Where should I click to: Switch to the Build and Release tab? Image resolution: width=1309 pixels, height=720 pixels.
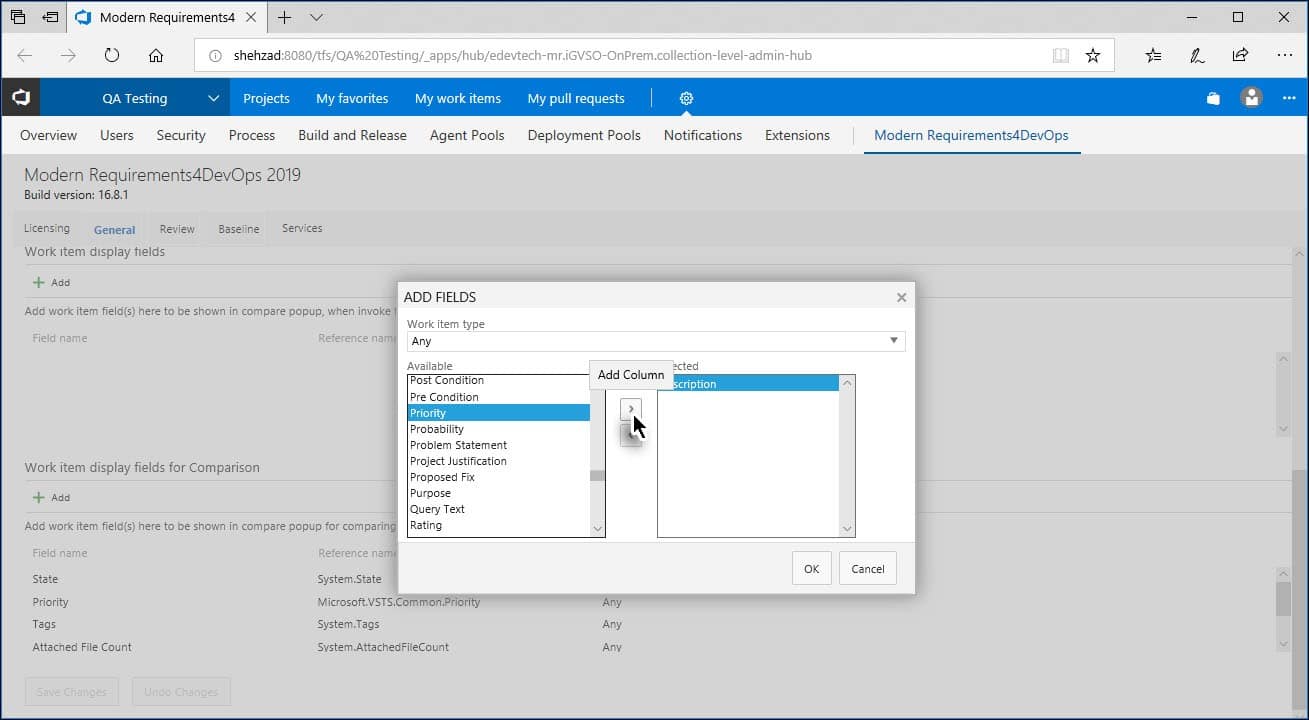pos(352,135)
